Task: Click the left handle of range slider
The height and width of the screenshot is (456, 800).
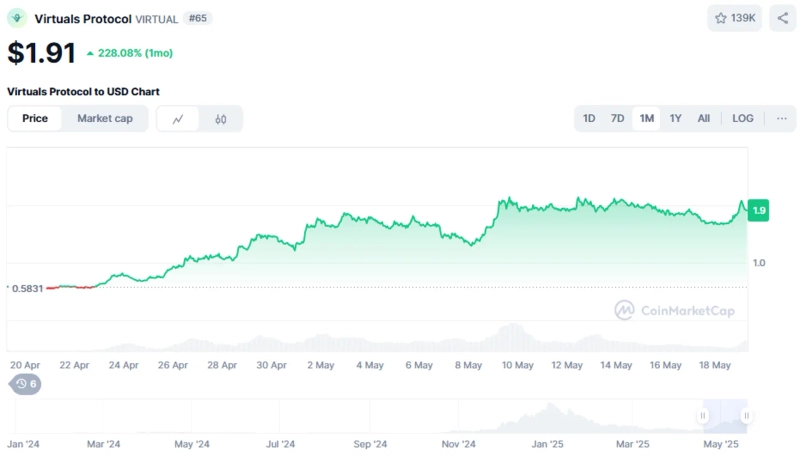Action: pos(704,416)
